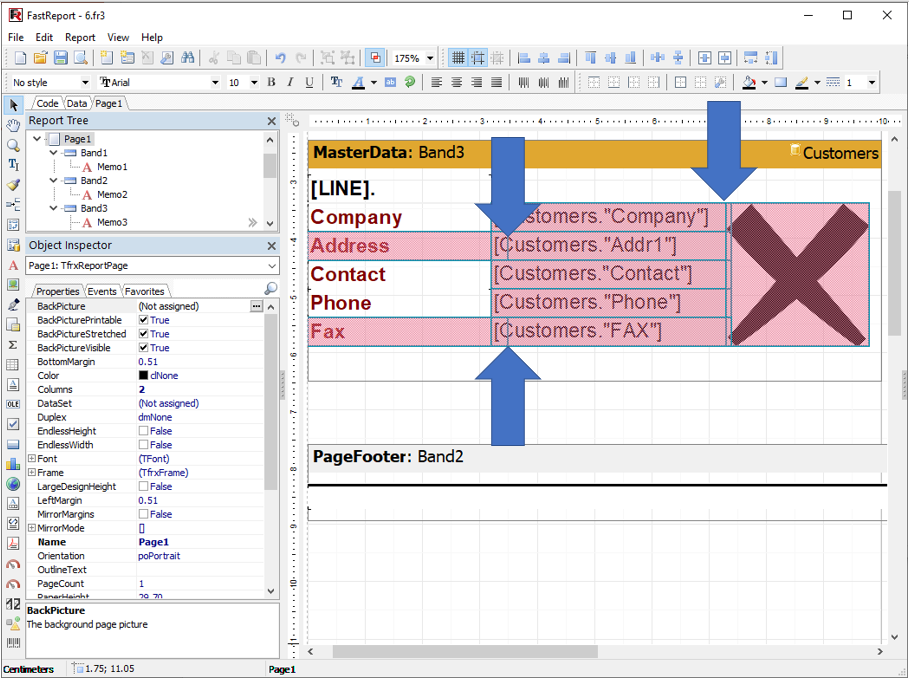Image resolution: width=909 pixels, height=678 pixels.
Task: Insert a Text object with A tool
Action: pos(13,265)
